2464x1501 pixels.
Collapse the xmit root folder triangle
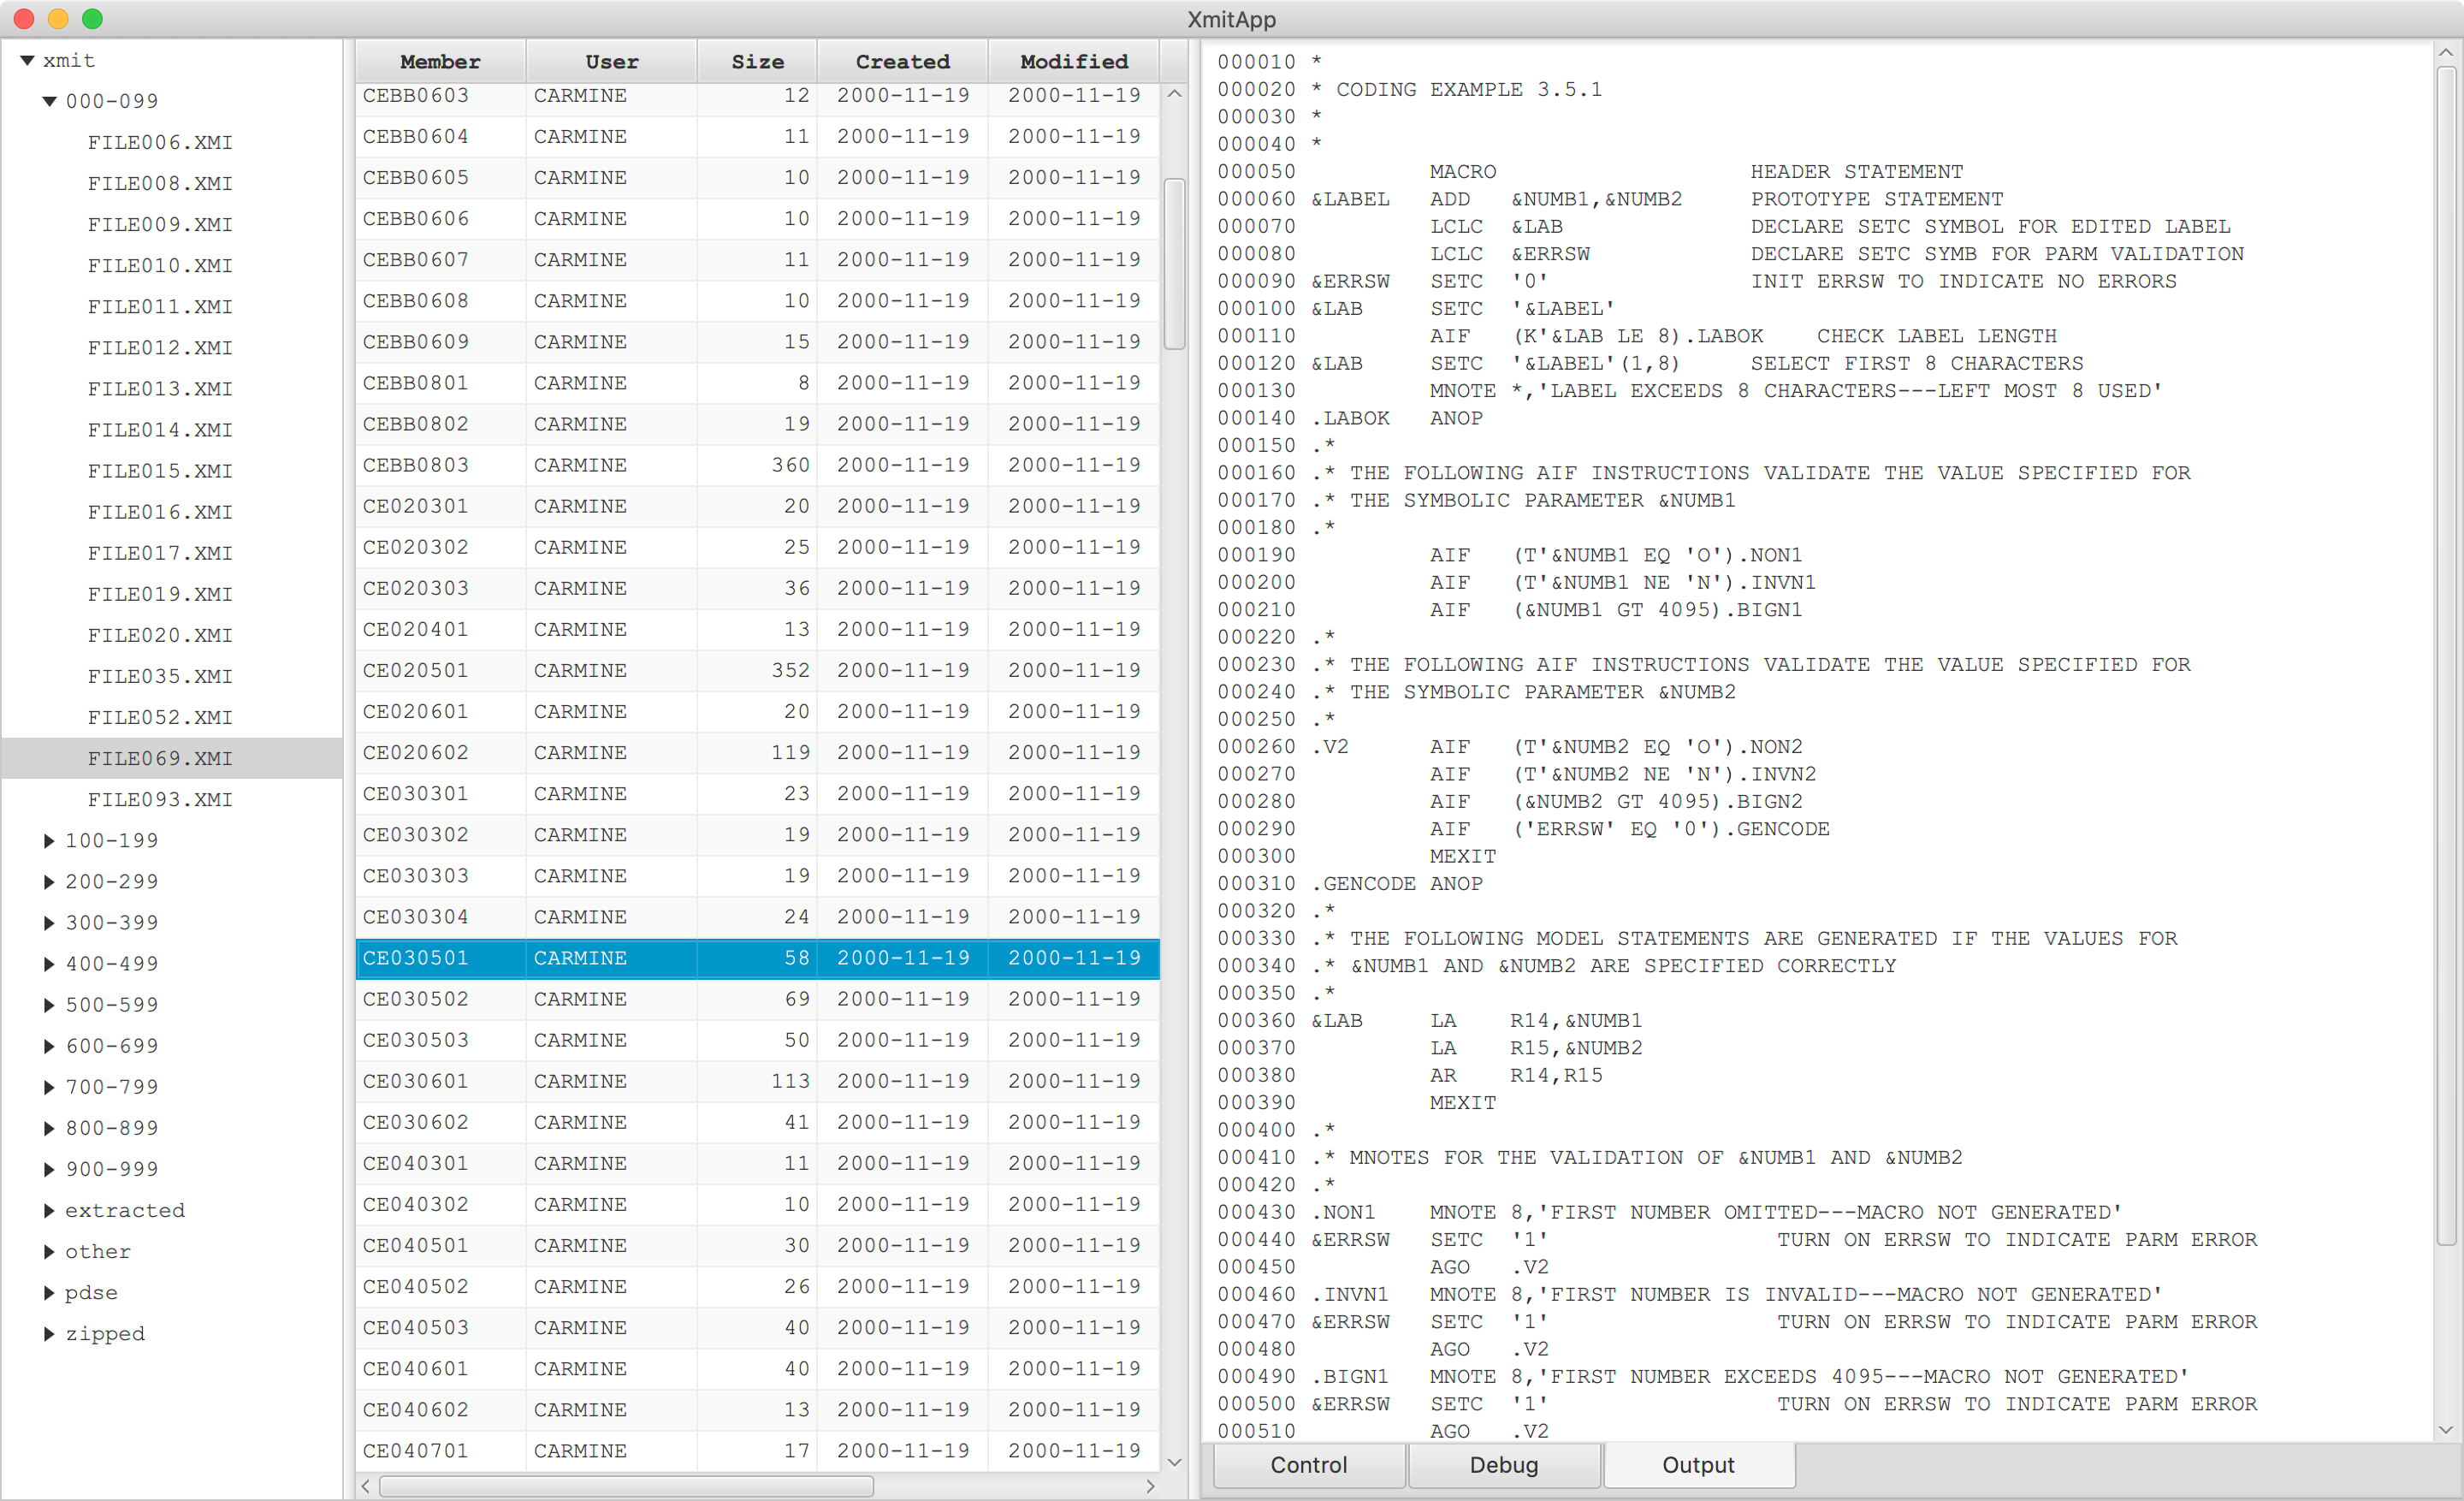pos(27,61)
